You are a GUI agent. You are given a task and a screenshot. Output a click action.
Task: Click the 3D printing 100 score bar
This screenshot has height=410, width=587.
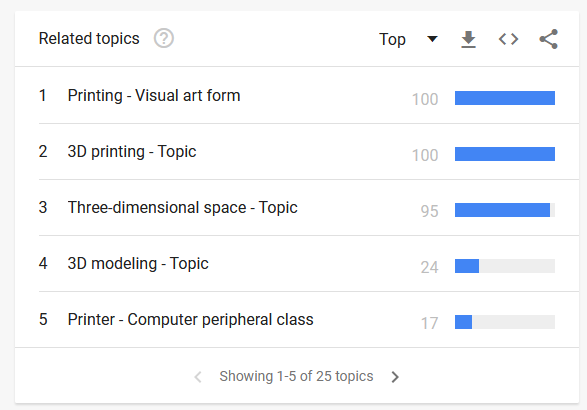tap(505, 154)
